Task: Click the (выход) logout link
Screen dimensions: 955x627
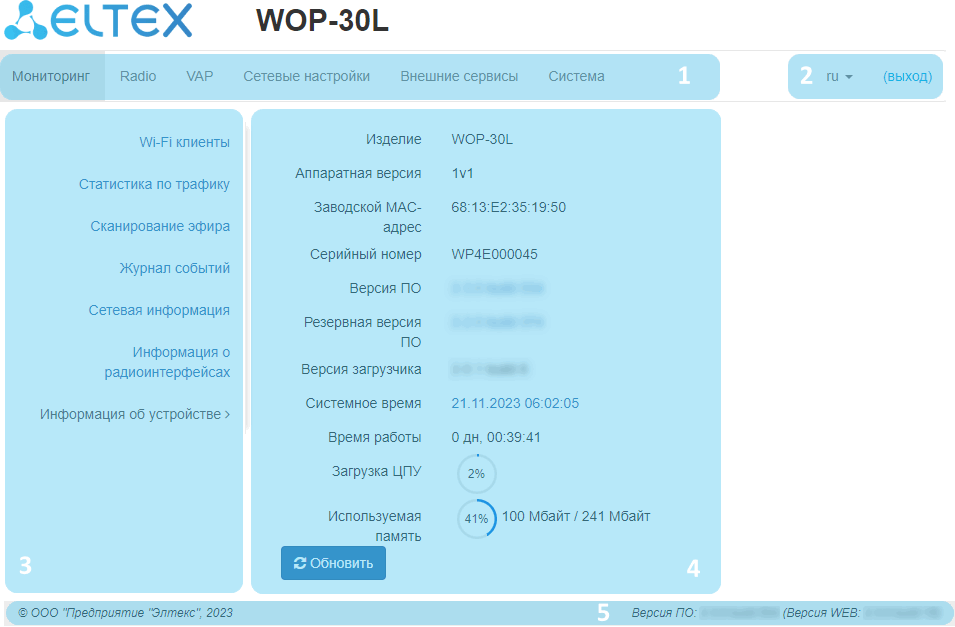Action: (x=907, y=77)
